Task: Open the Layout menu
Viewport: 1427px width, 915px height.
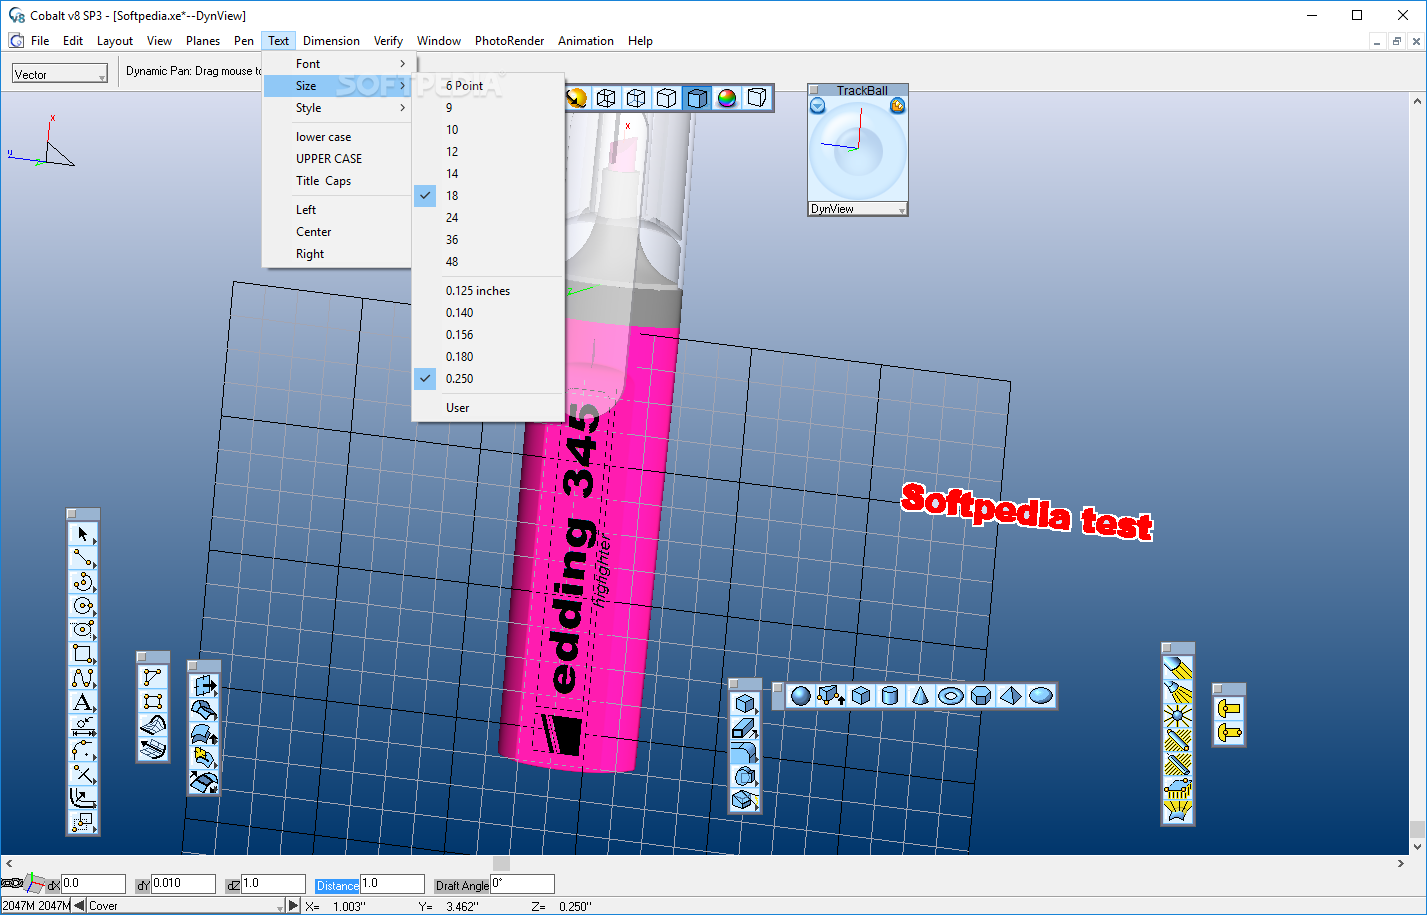Action: click(115, 41)
